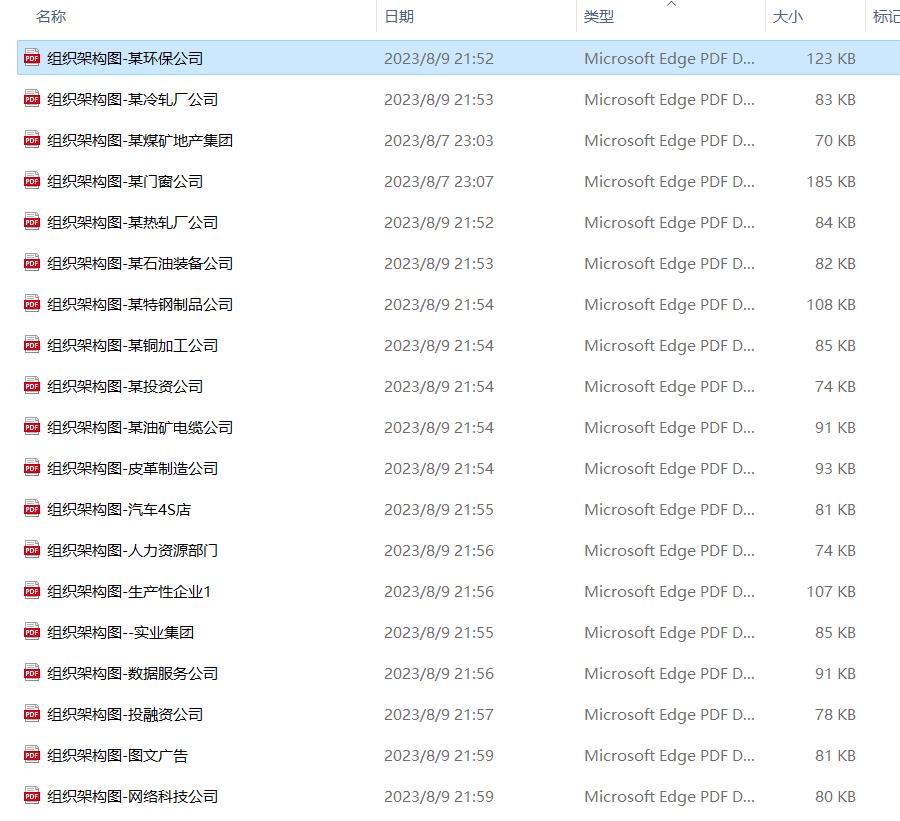
Task: Select file name 组织架构图-某门窗公司
Action: 125,181
